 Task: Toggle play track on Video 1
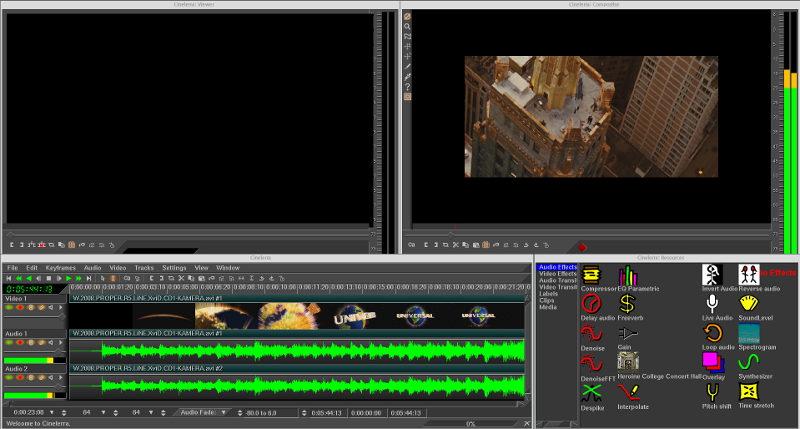(9, 308)
